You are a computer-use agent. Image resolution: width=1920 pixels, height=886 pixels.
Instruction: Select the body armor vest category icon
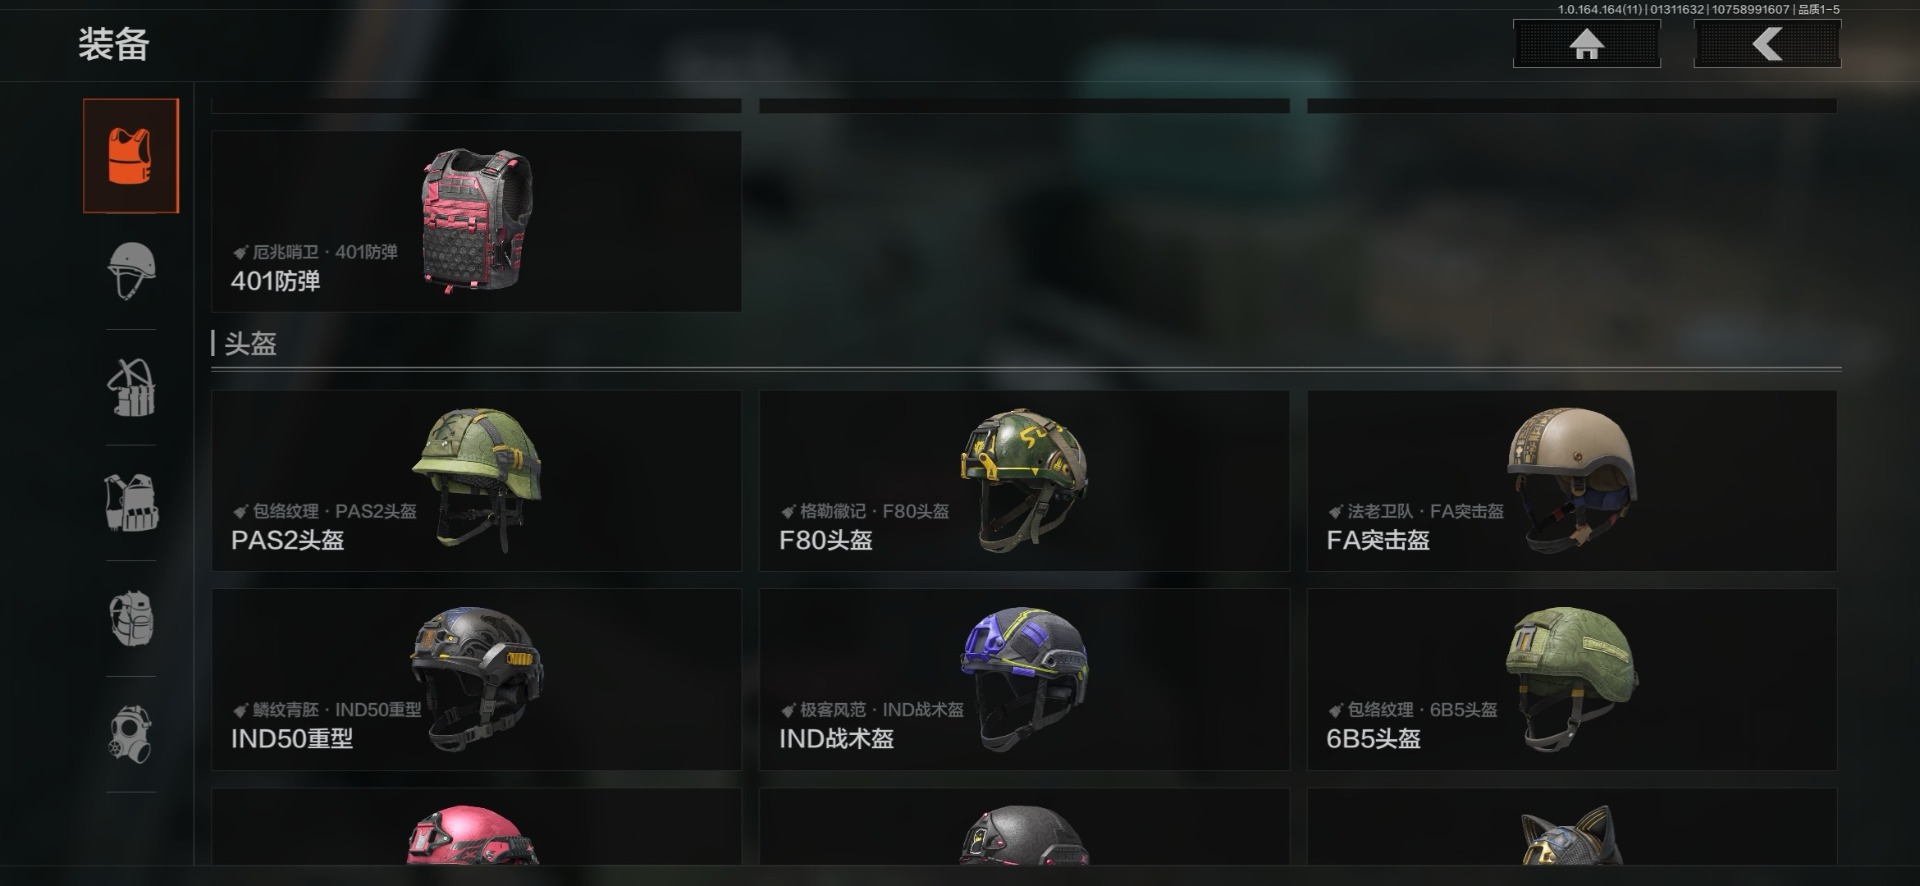[131, 156]
